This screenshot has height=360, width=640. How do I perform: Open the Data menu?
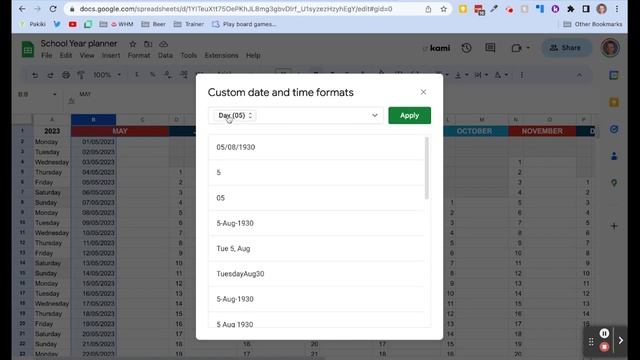coord(165,56)
